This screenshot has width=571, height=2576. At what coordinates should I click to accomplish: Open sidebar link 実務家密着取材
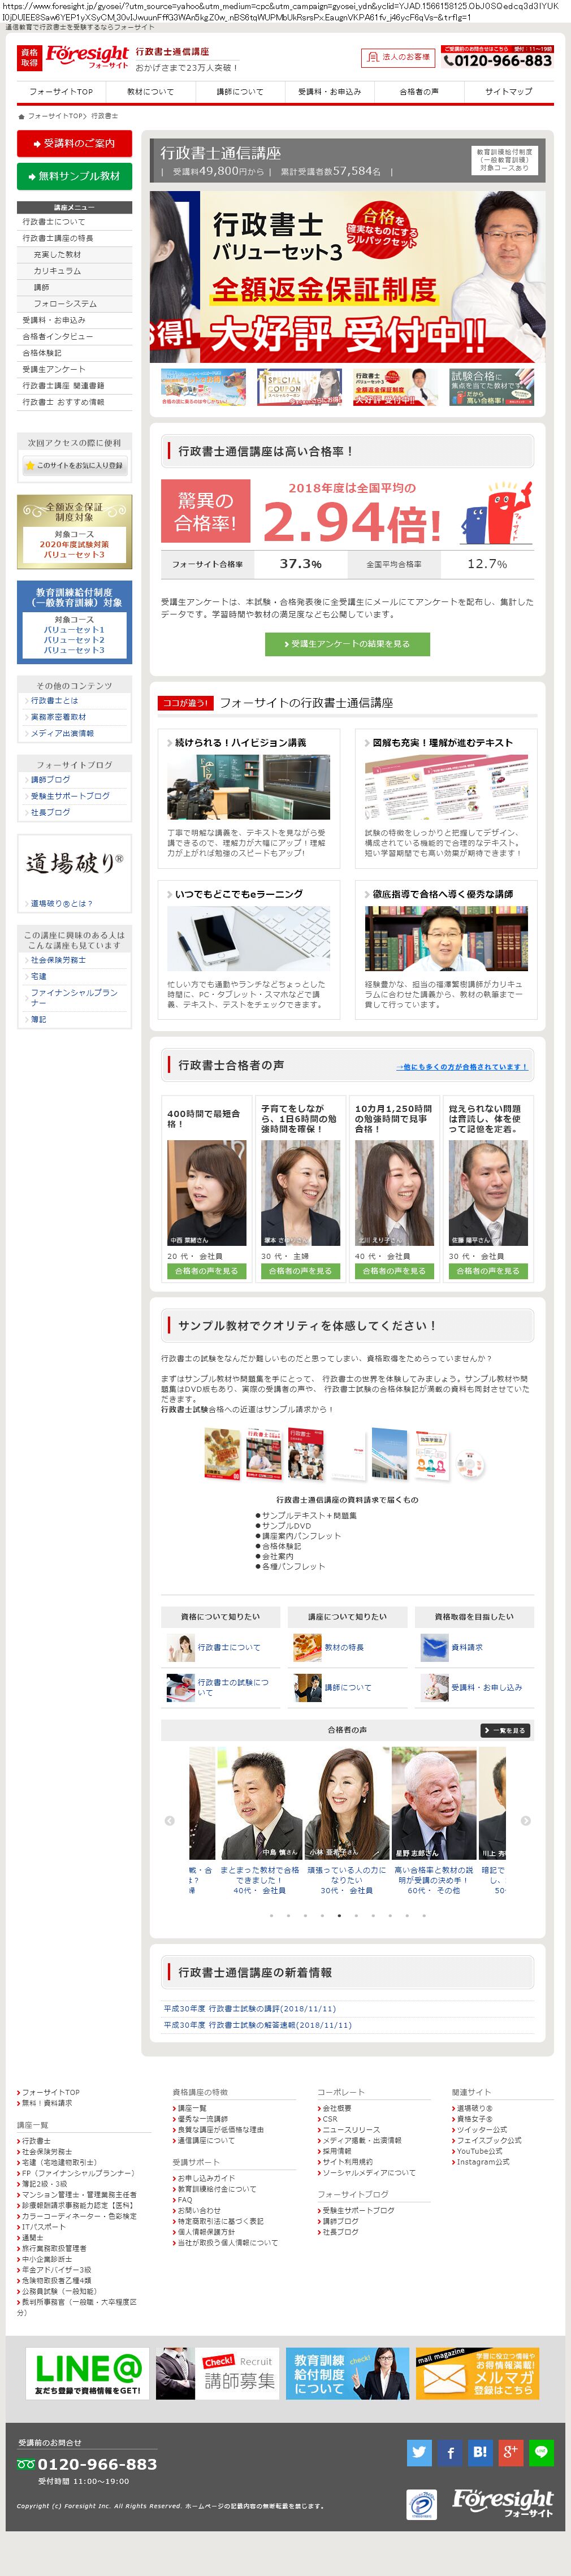(x=58, y=717)
